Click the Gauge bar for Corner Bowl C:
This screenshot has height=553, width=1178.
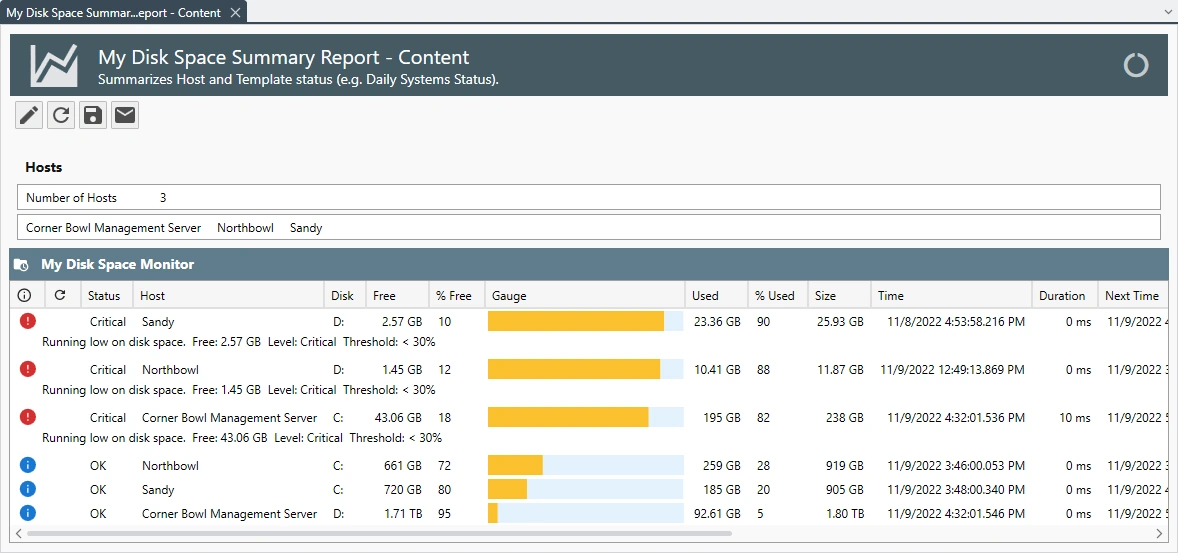[x=585, y=417]
